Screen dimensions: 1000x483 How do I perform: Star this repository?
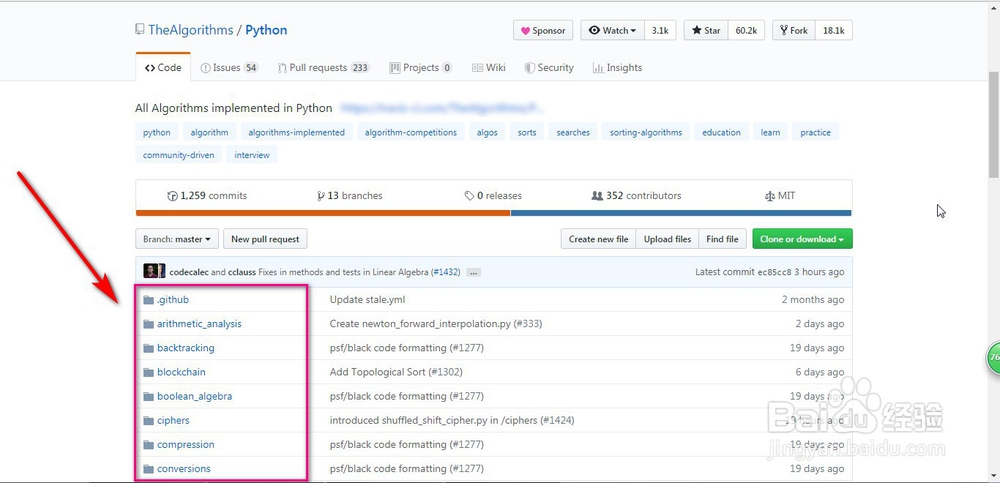(x=706, y=30)
